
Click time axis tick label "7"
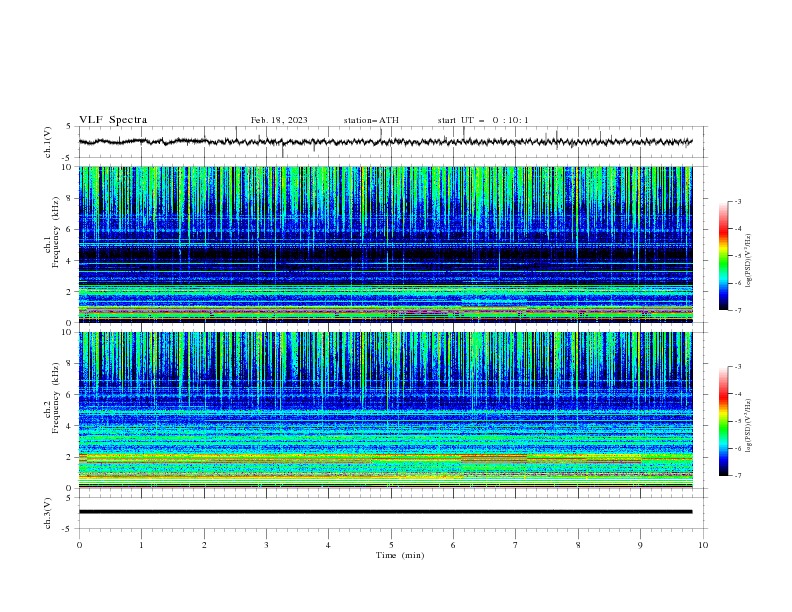tap(516, 545)
